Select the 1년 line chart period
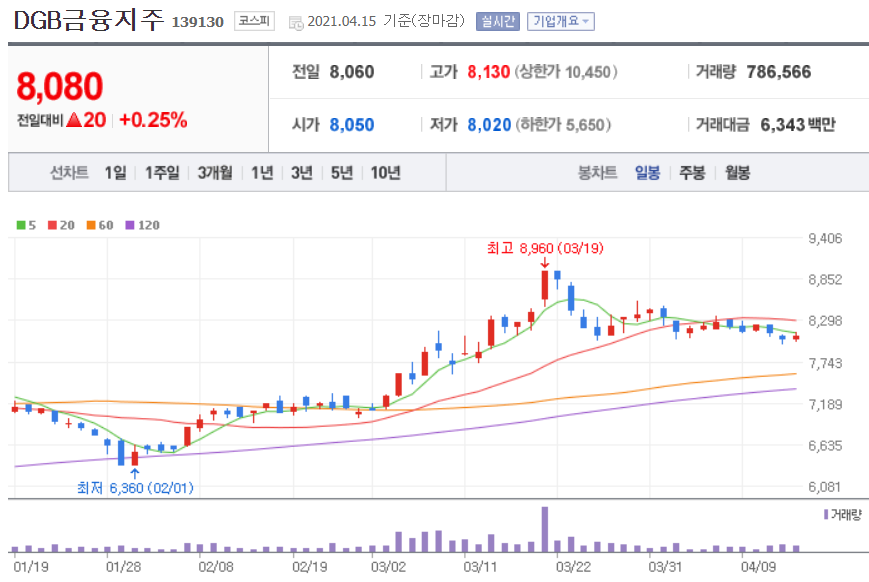869x582 pixels. [262, 173]
